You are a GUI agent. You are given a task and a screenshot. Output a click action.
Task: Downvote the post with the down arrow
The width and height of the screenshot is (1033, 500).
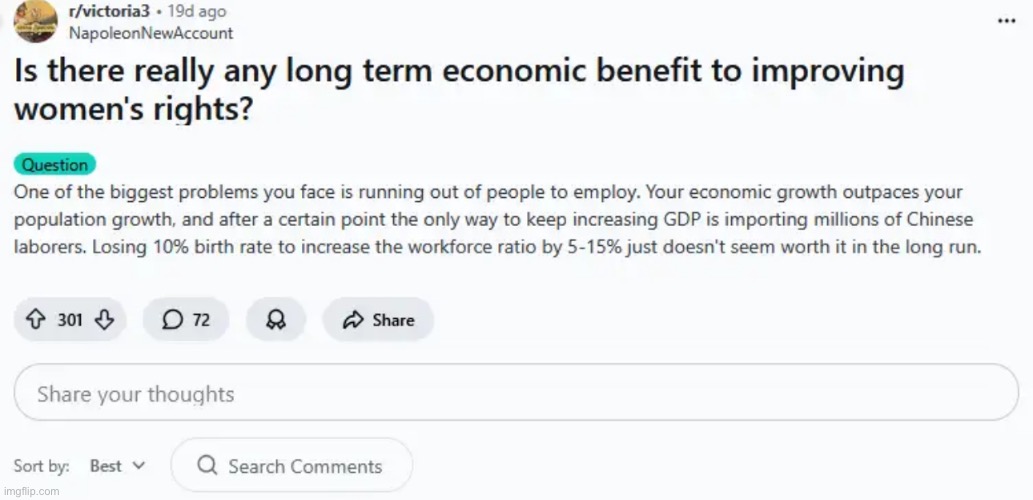(105, 320)
